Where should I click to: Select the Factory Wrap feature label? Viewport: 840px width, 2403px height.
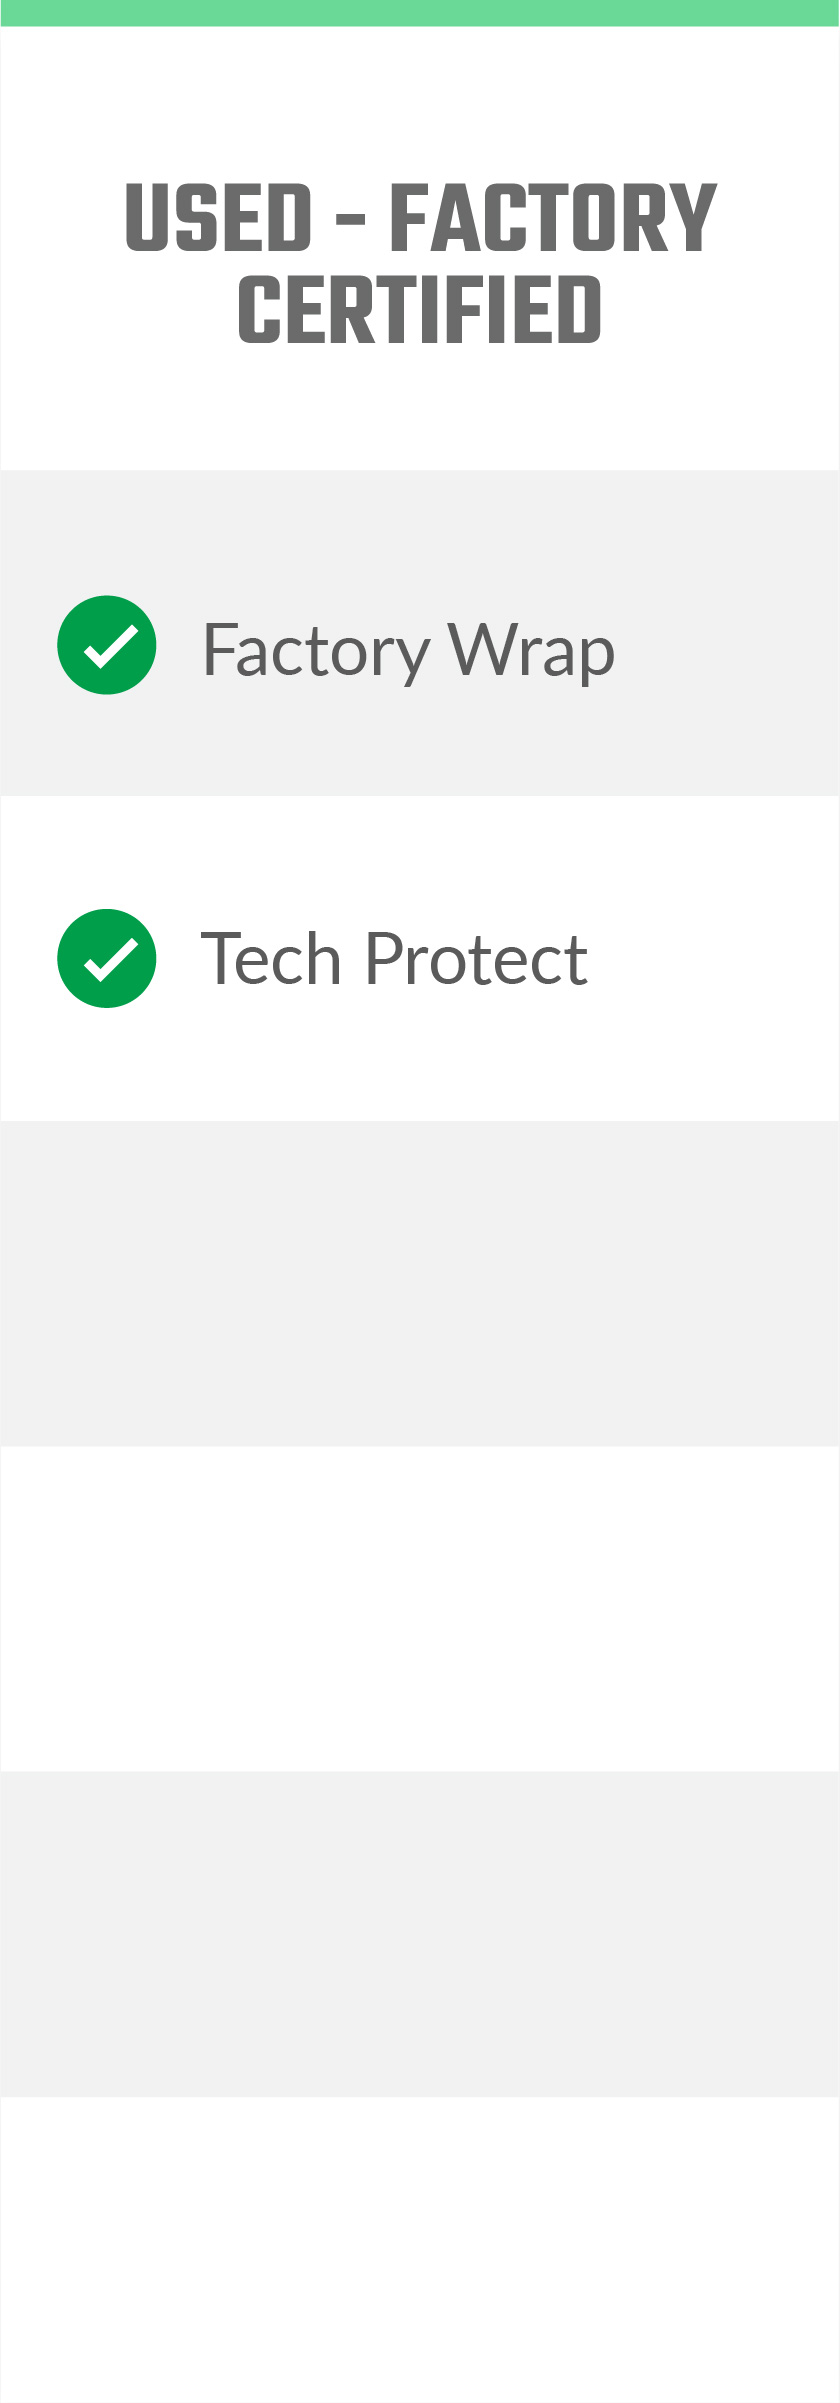[x=408, y=650]
